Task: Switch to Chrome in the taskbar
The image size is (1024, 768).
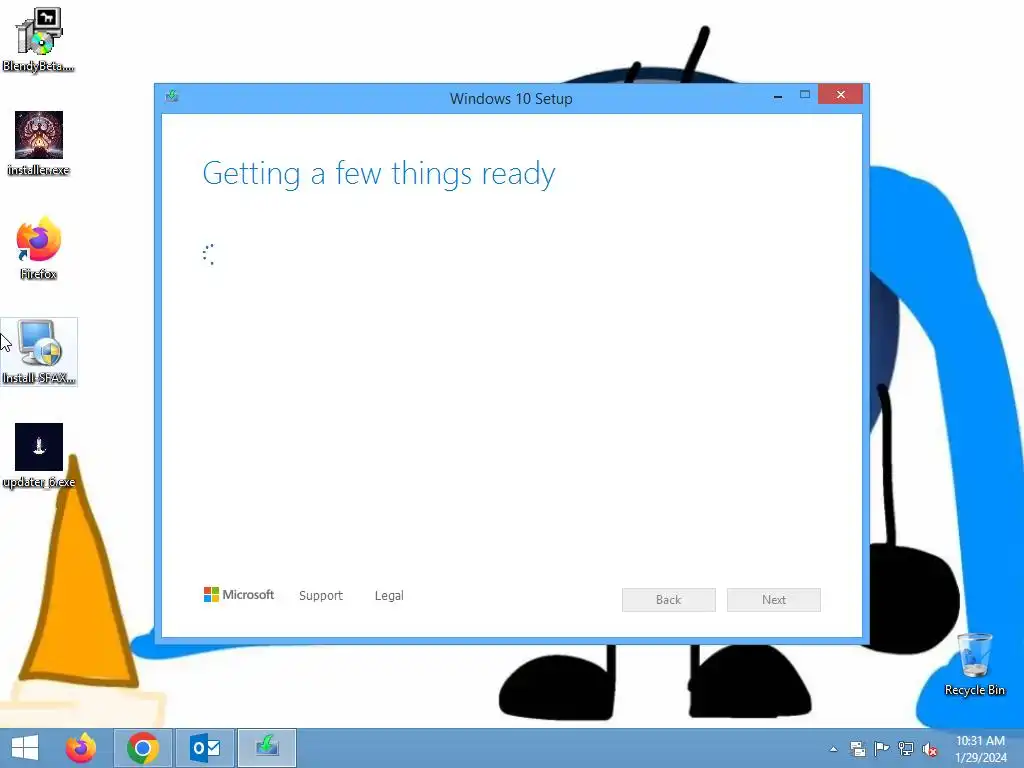Action: (x=143, y=748)
